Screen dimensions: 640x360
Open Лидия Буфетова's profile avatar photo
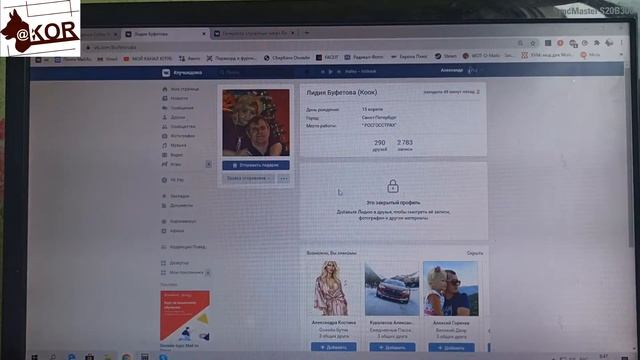[256, 122]
